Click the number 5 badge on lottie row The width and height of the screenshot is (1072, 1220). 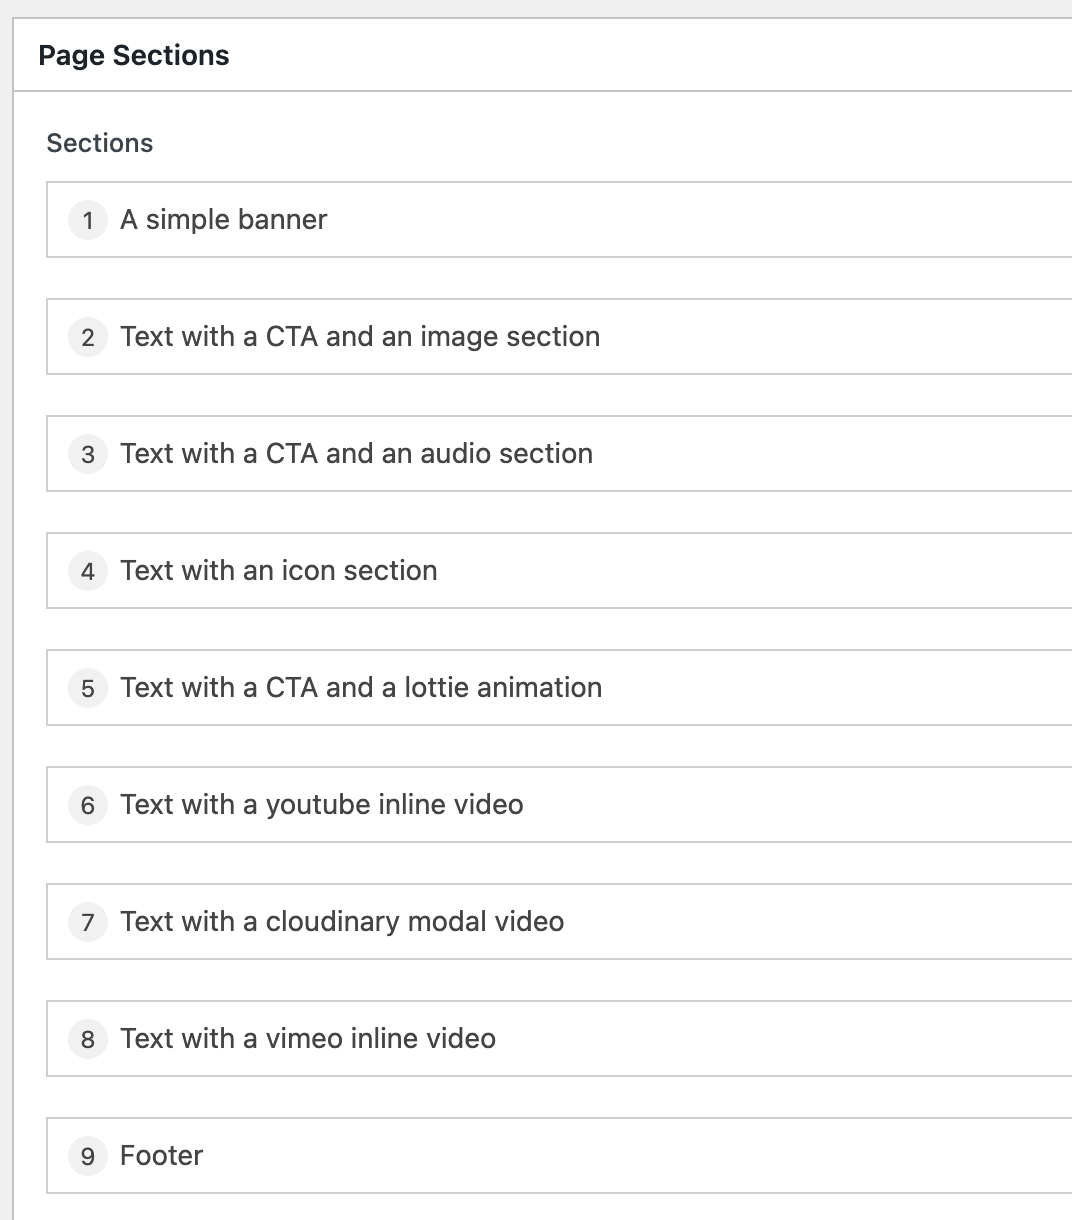click(88, 688)
